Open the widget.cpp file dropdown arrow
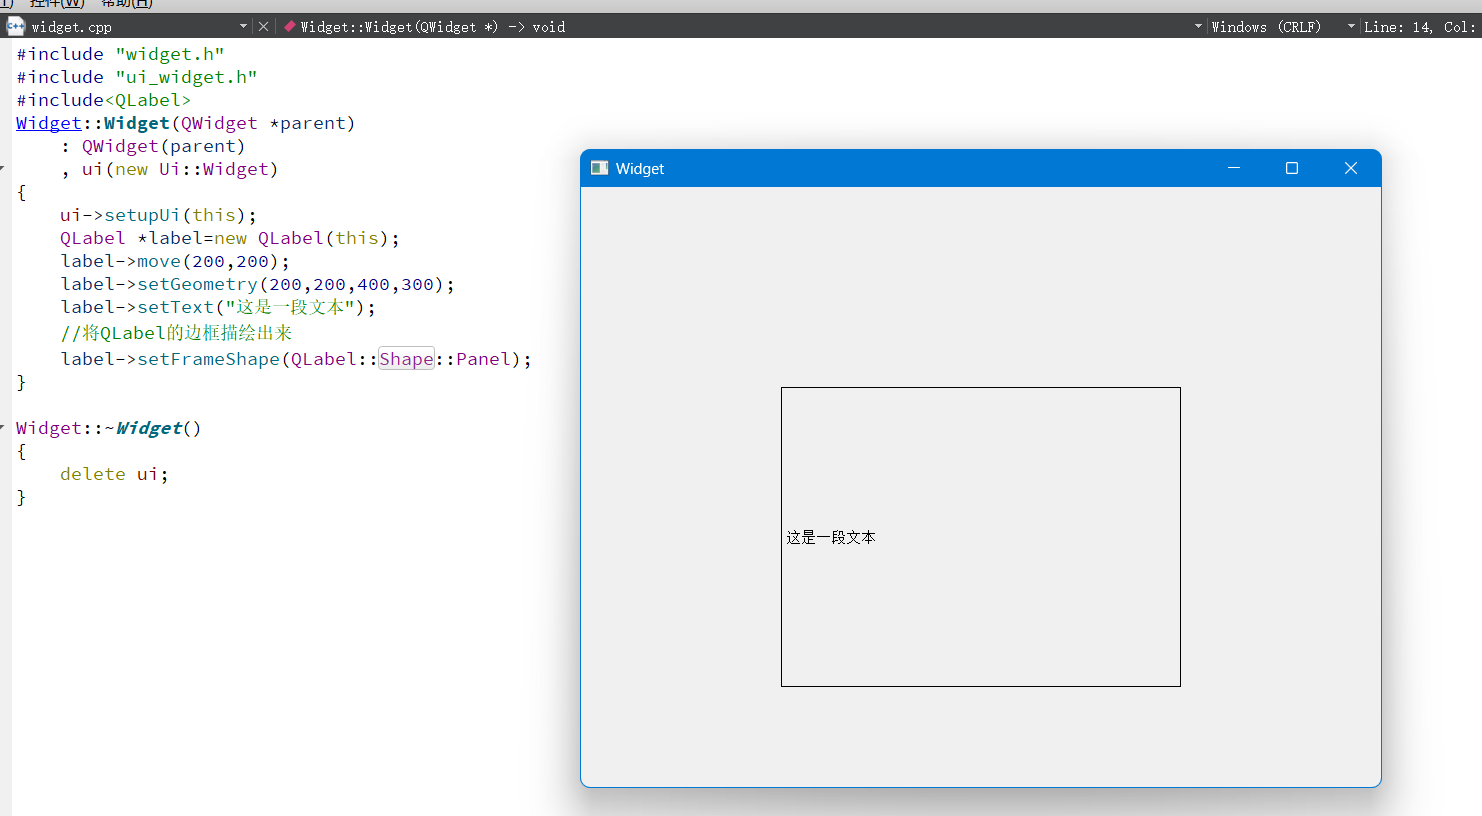The image size is (1482, 816). pyautogui.click(x=243, y=26)
